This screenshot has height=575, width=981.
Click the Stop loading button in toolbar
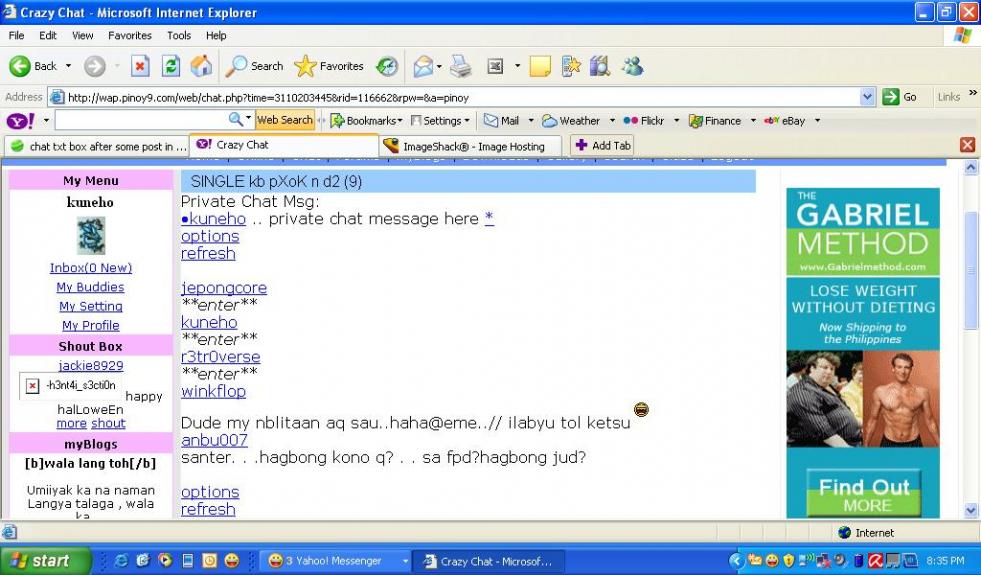pyautogui.click(x=140, y=66)
